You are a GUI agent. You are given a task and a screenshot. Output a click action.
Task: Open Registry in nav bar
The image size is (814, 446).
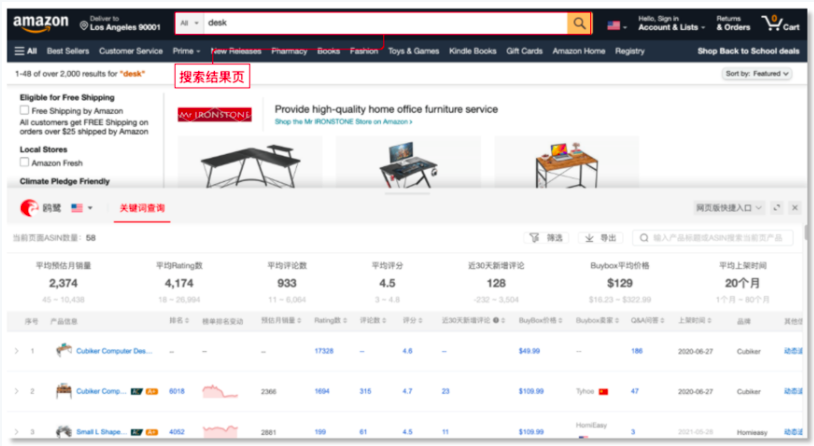630,51
